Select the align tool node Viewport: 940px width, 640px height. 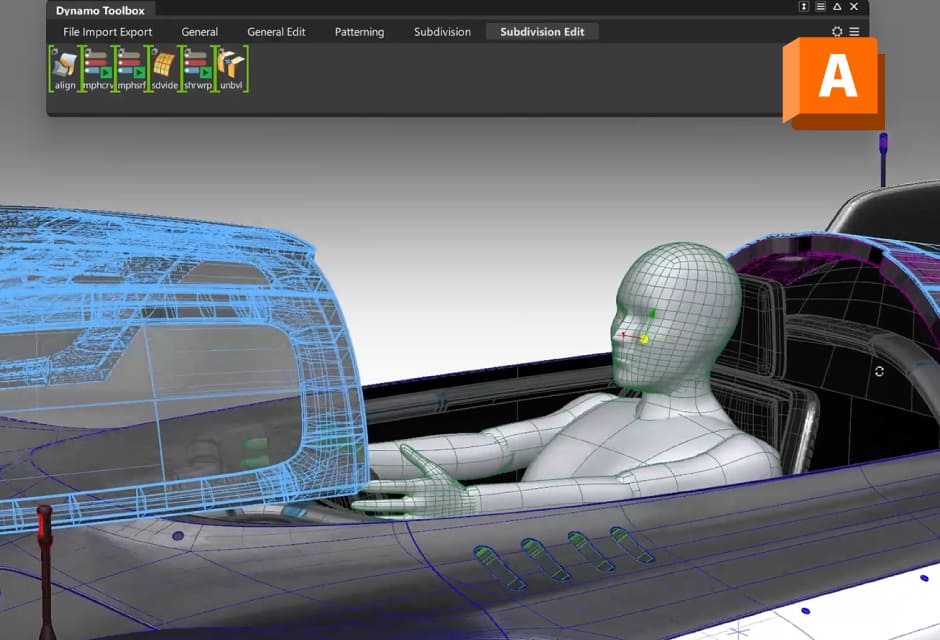pos(63,68)
